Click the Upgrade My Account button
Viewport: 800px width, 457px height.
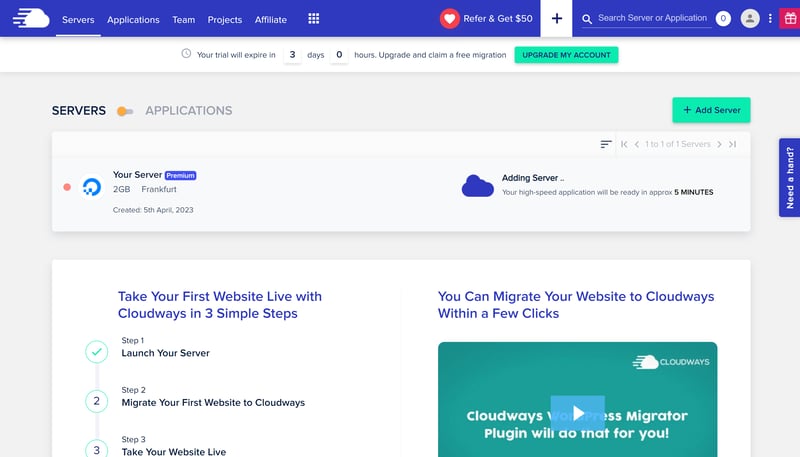[566, 55]
